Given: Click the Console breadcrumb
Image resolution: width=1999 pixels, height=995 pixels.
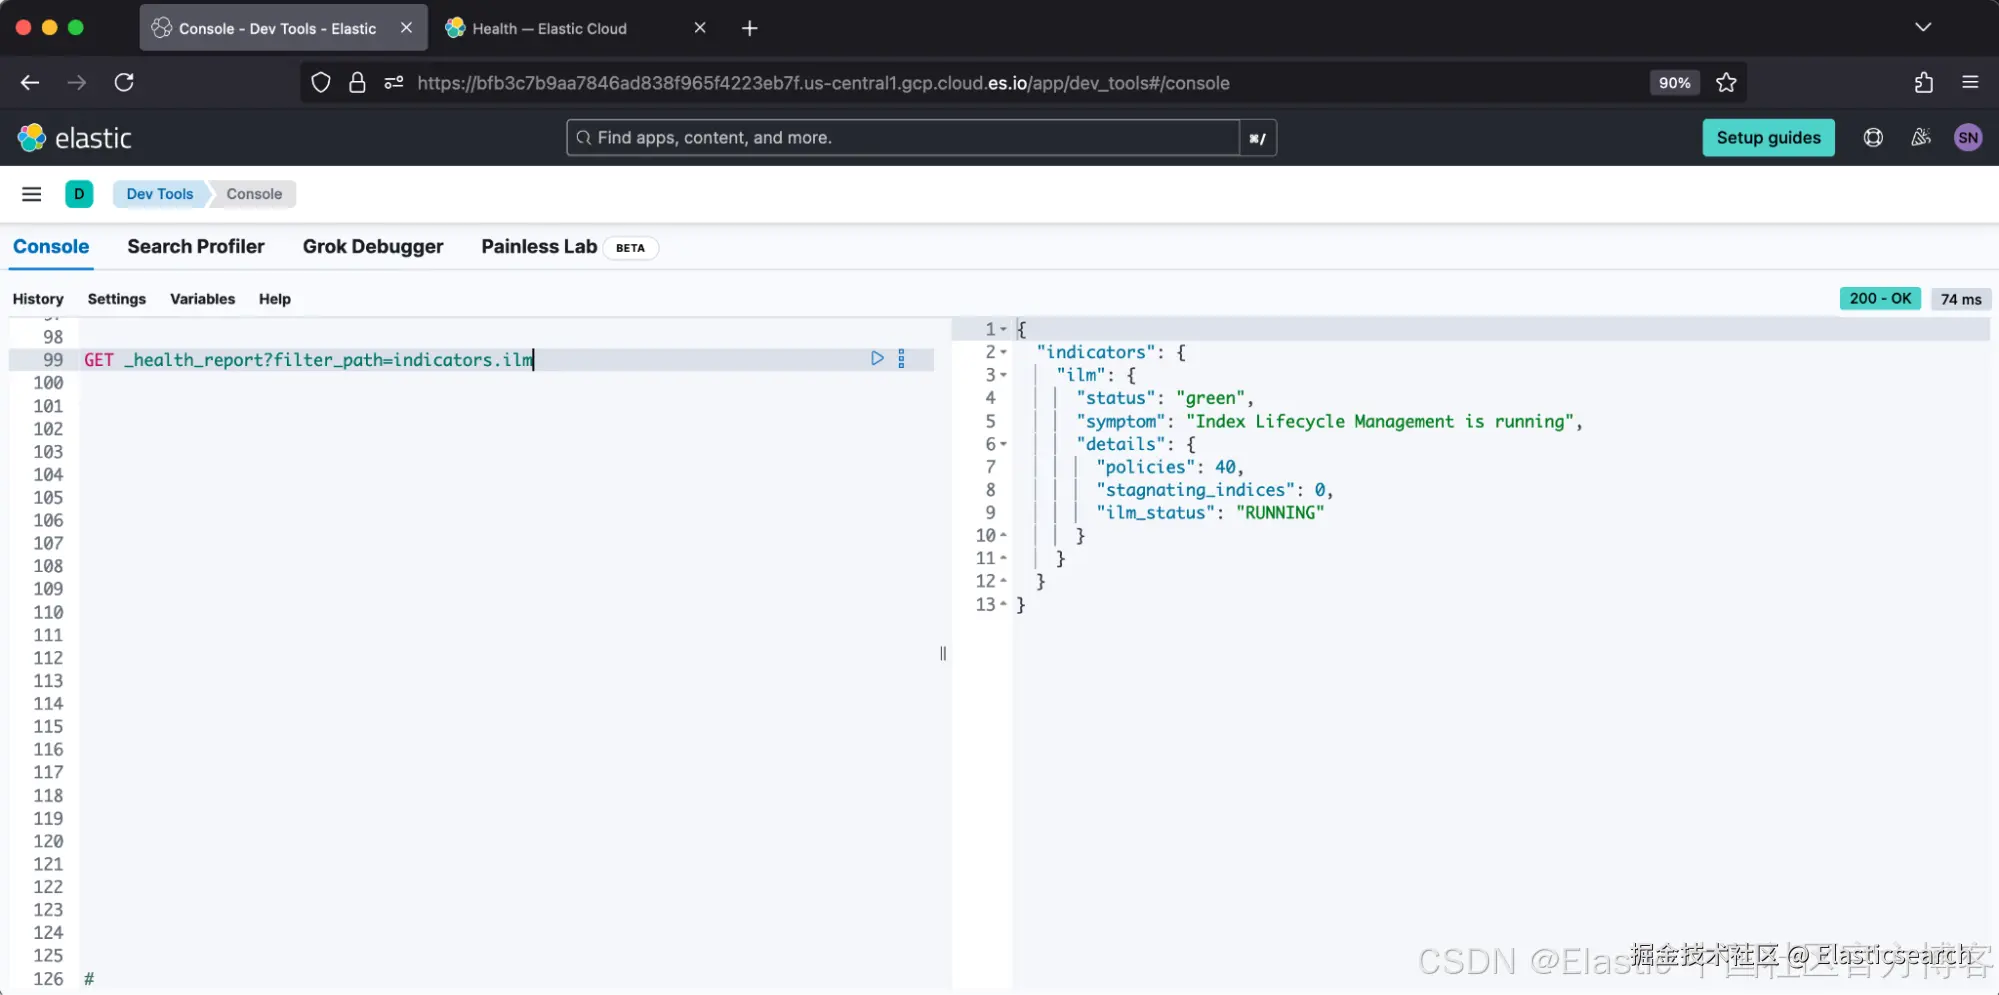Looking at the screenshot, I should (x=254, y=194).
